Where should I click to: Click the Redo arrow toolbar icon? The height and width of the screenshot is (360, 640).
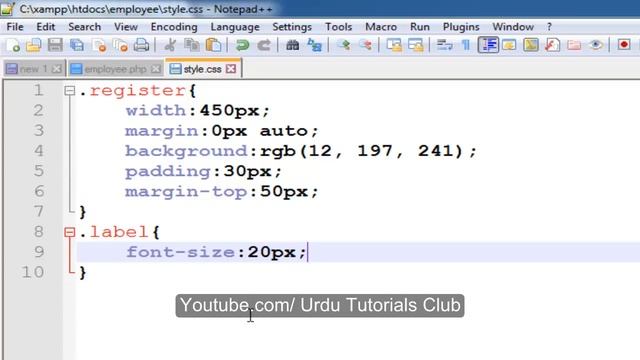[x=264, y=45]
